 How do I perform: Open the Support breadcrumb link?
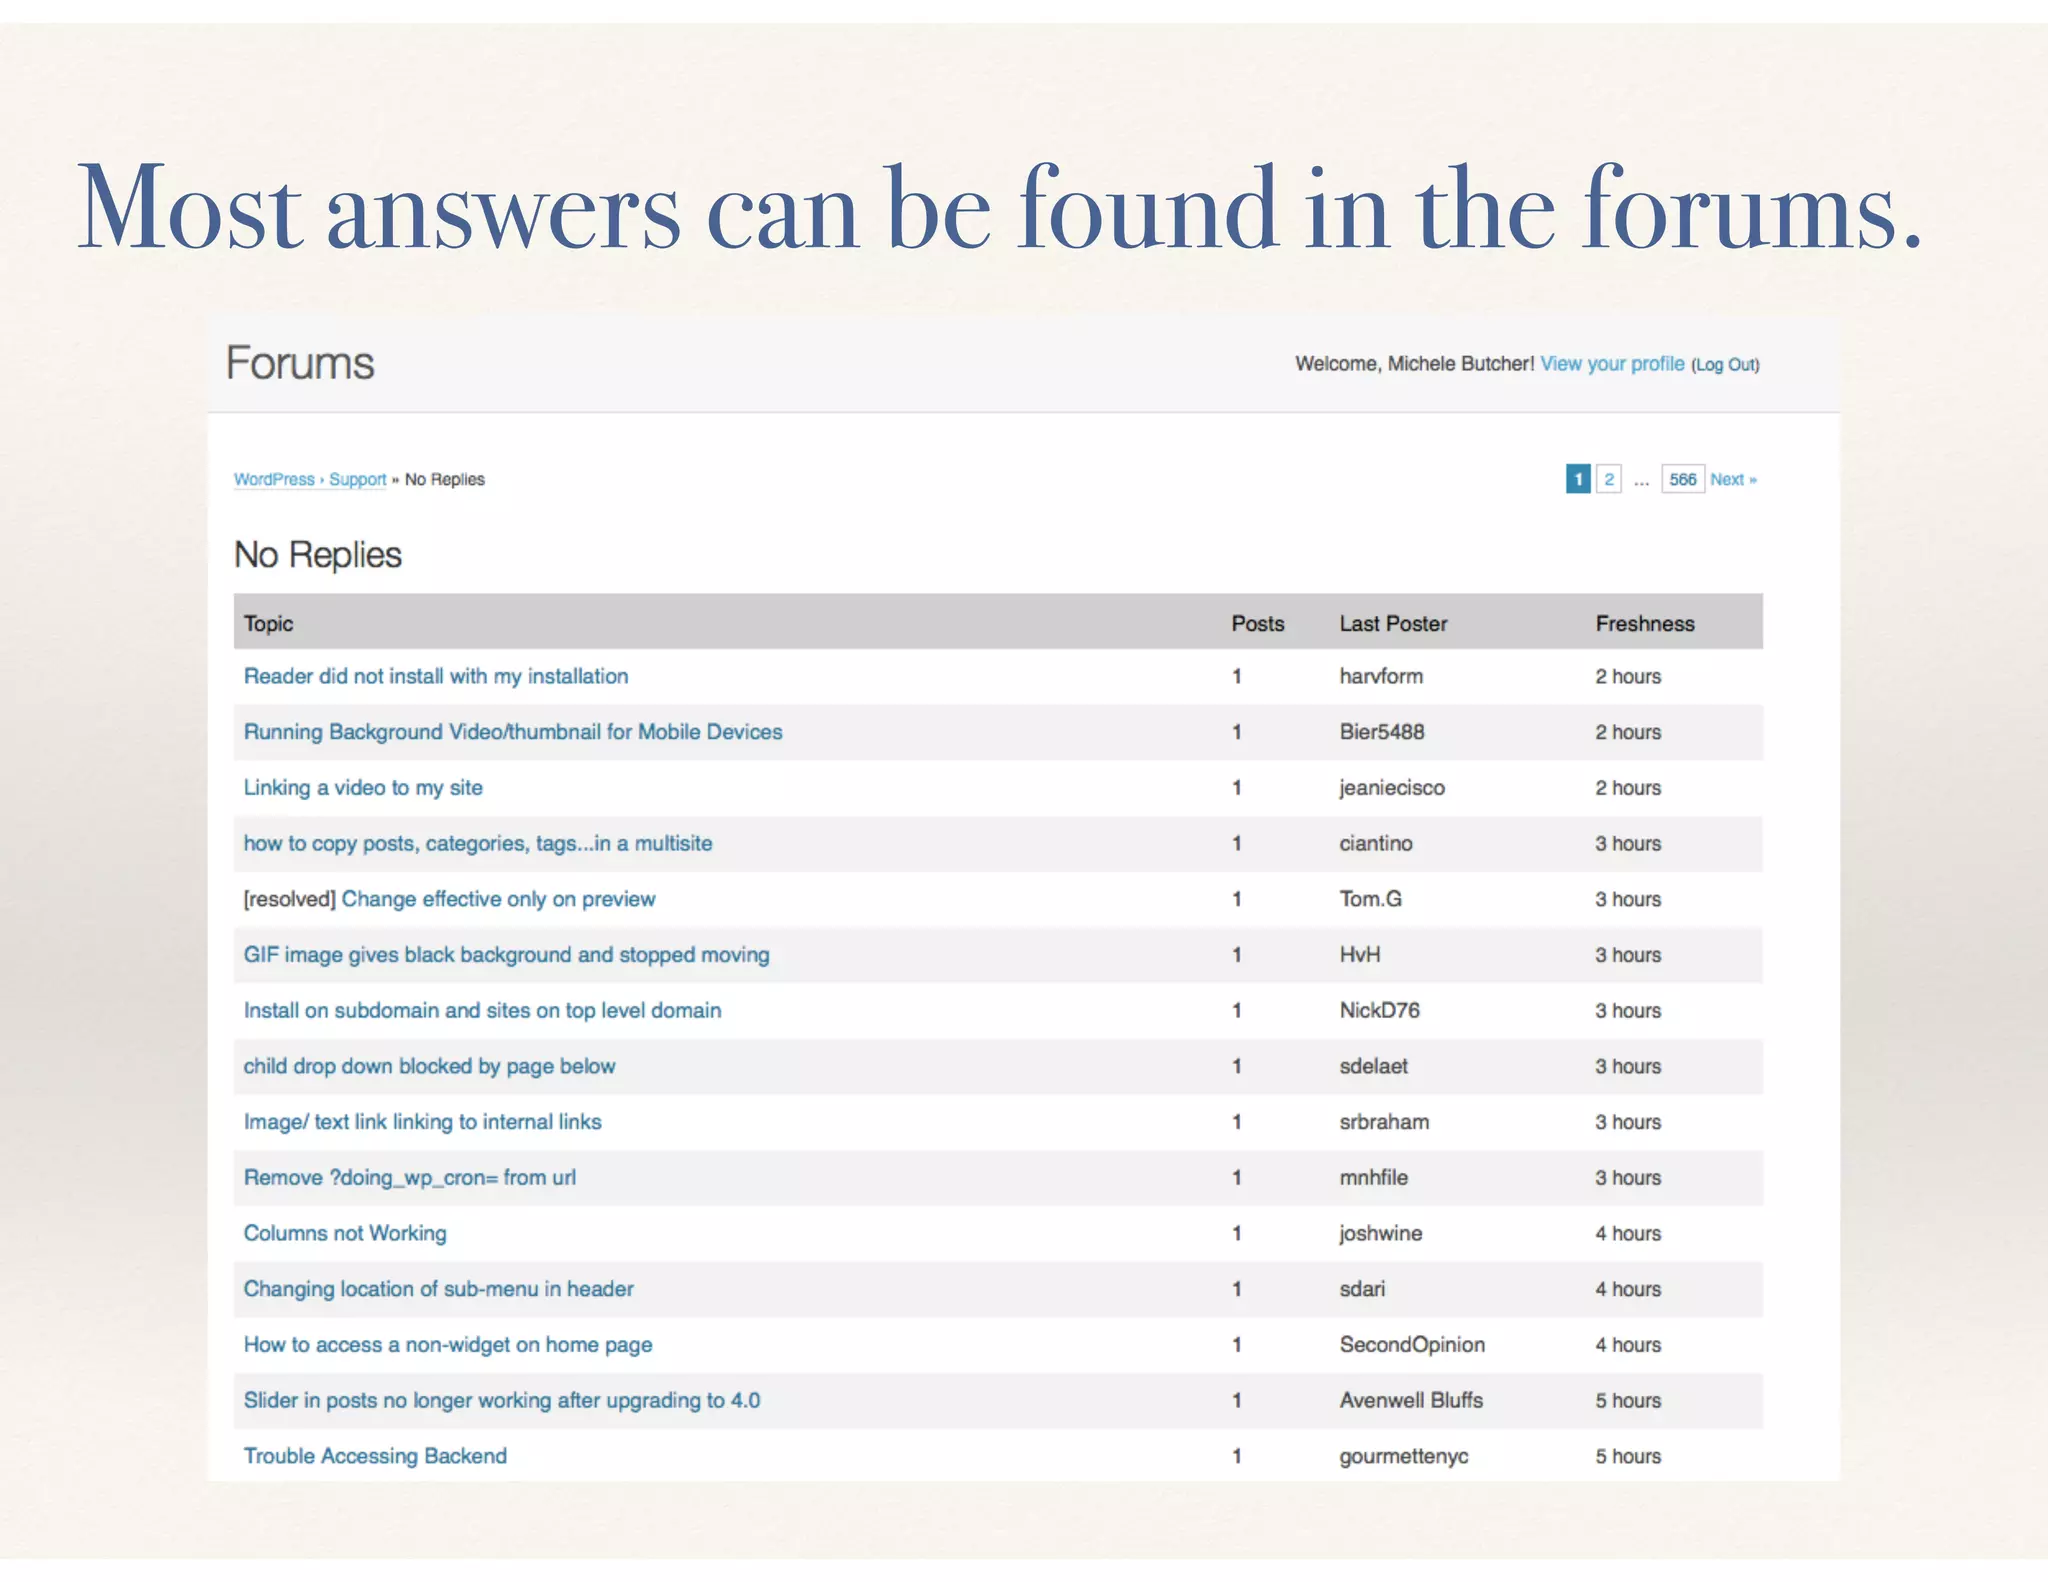[x=357, y=479]
